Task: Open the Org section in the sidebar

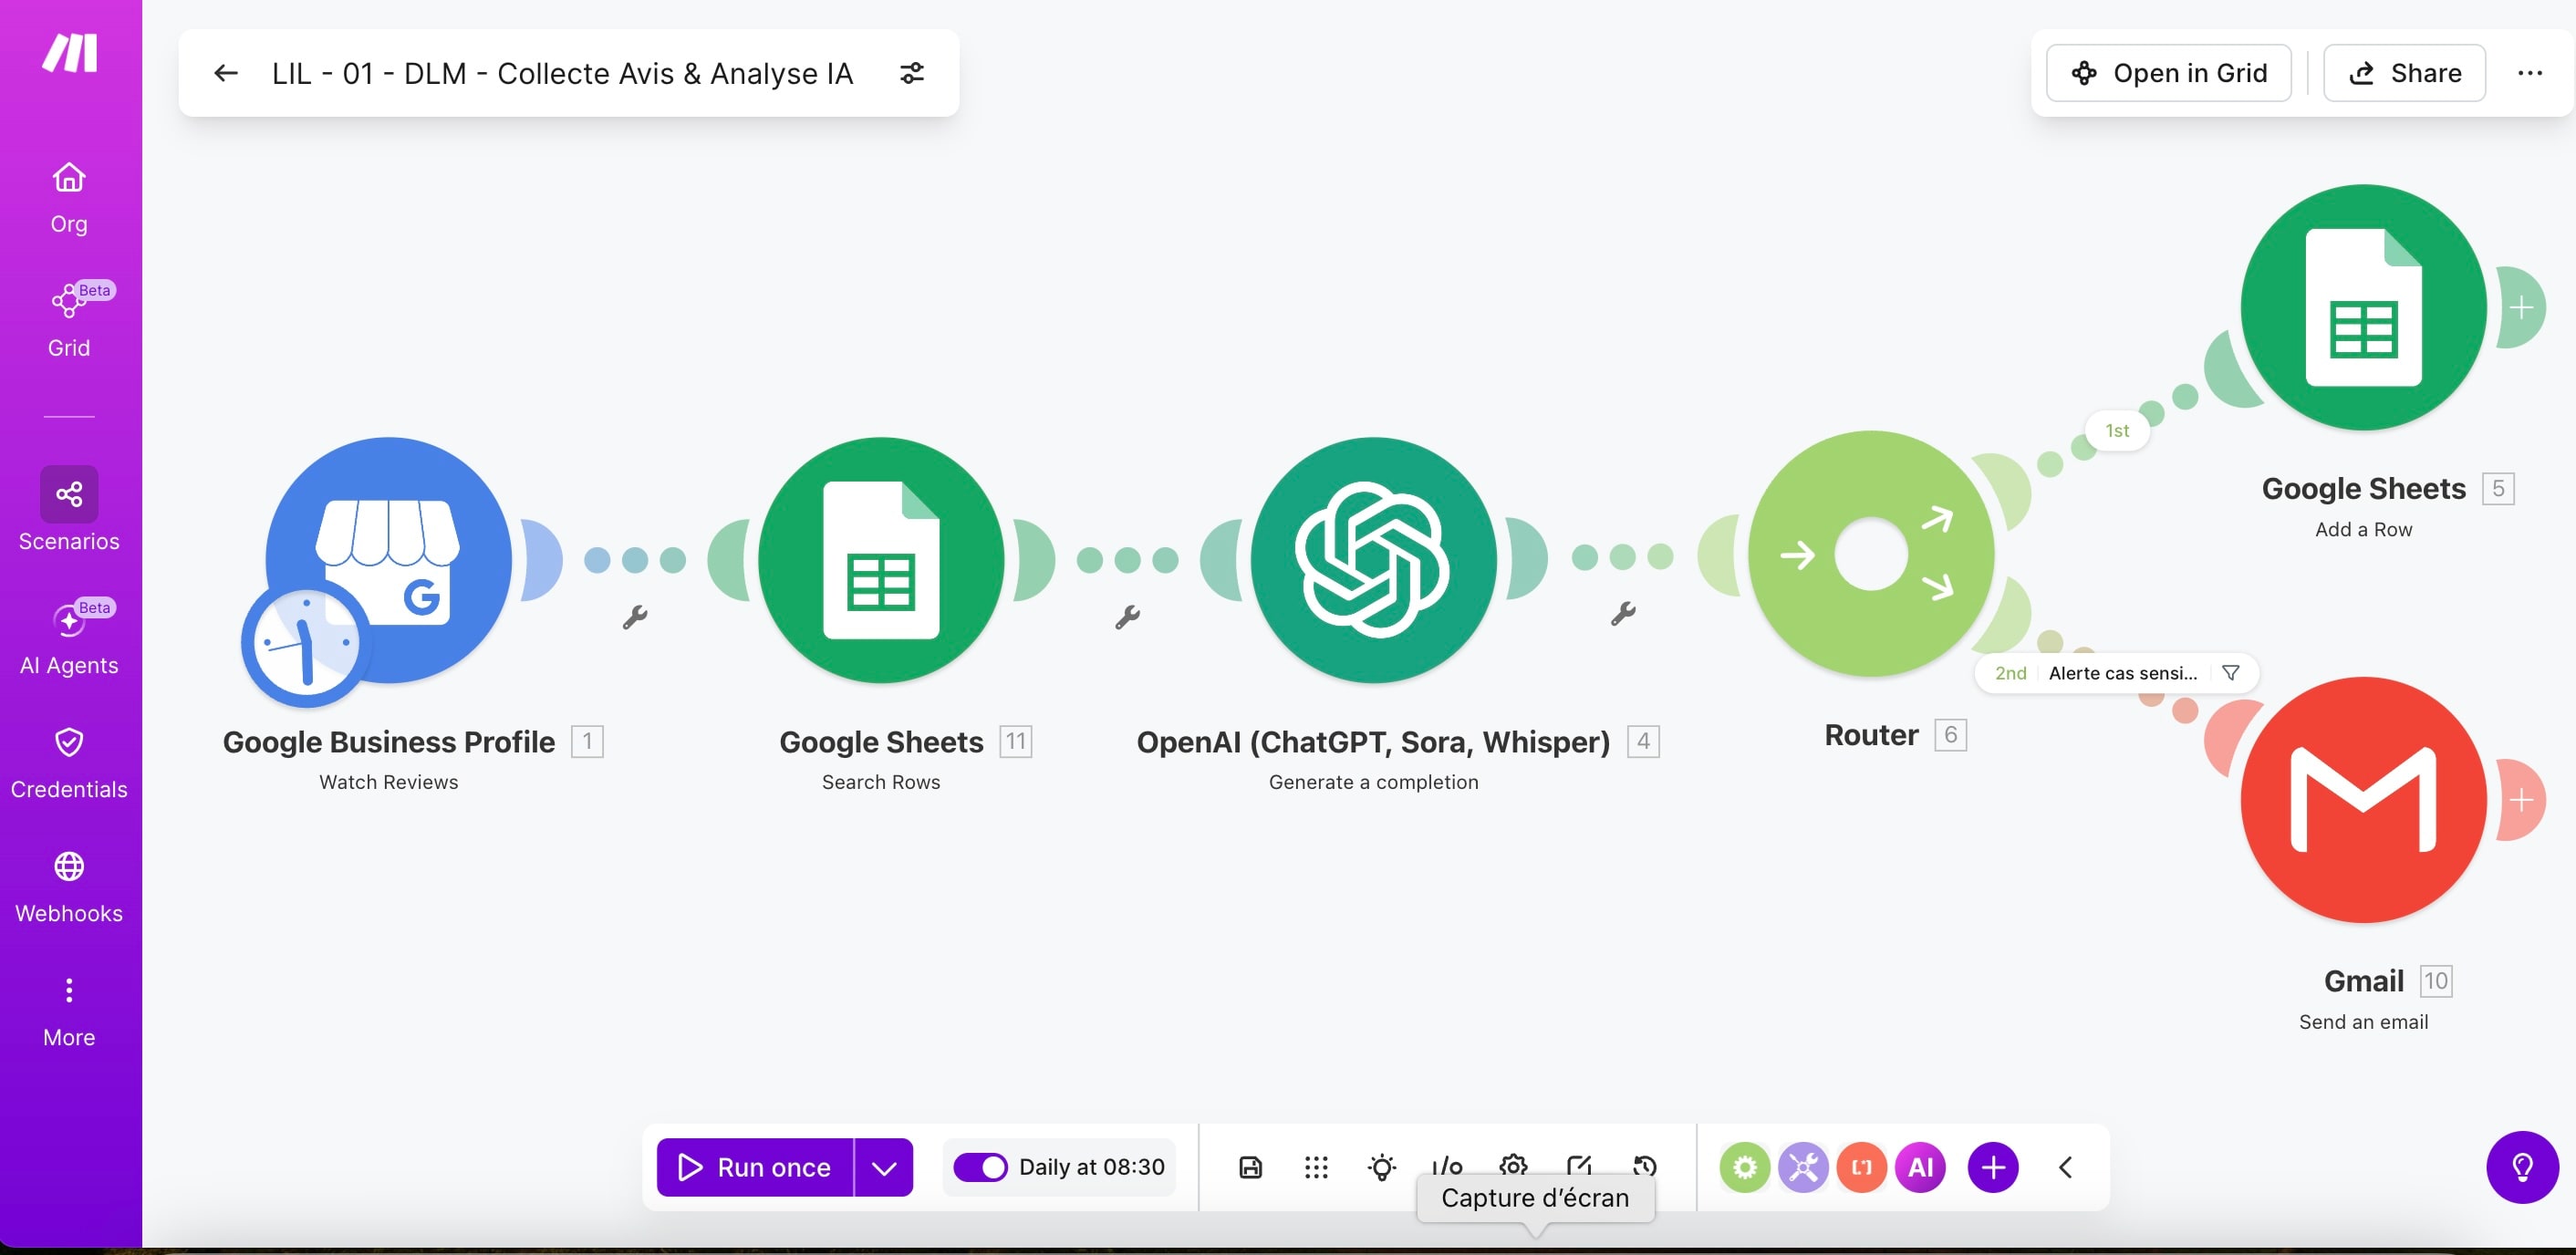Action: point(69,198)
